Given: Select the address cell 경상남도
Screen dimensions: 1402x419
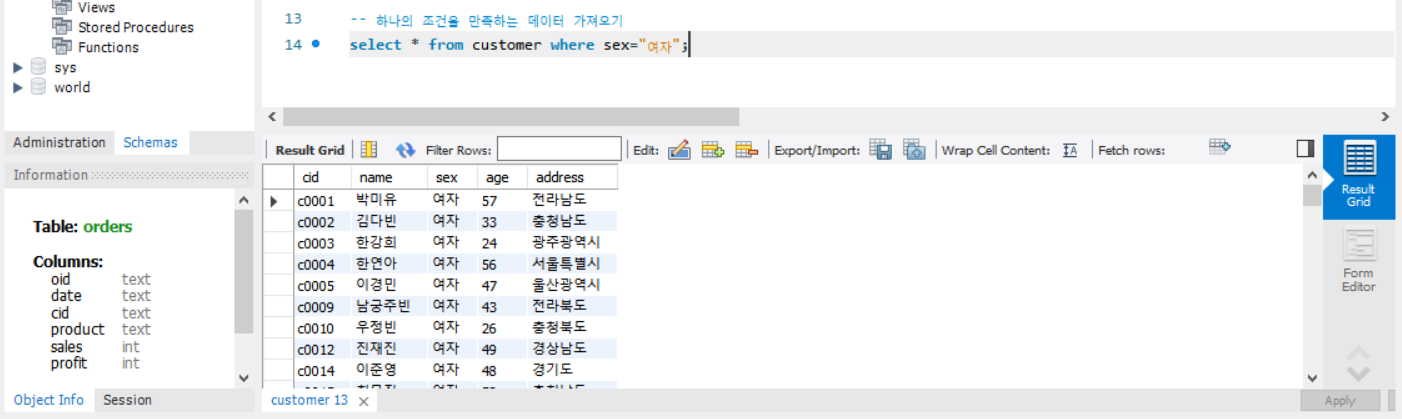Looking at the screenshot, I should pos(571,349).
